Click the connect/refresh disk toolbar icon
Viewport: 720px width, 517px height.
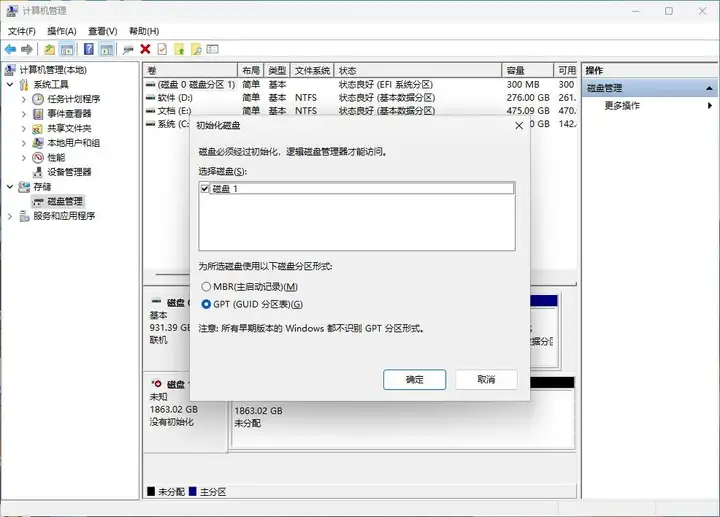[128, 50]
